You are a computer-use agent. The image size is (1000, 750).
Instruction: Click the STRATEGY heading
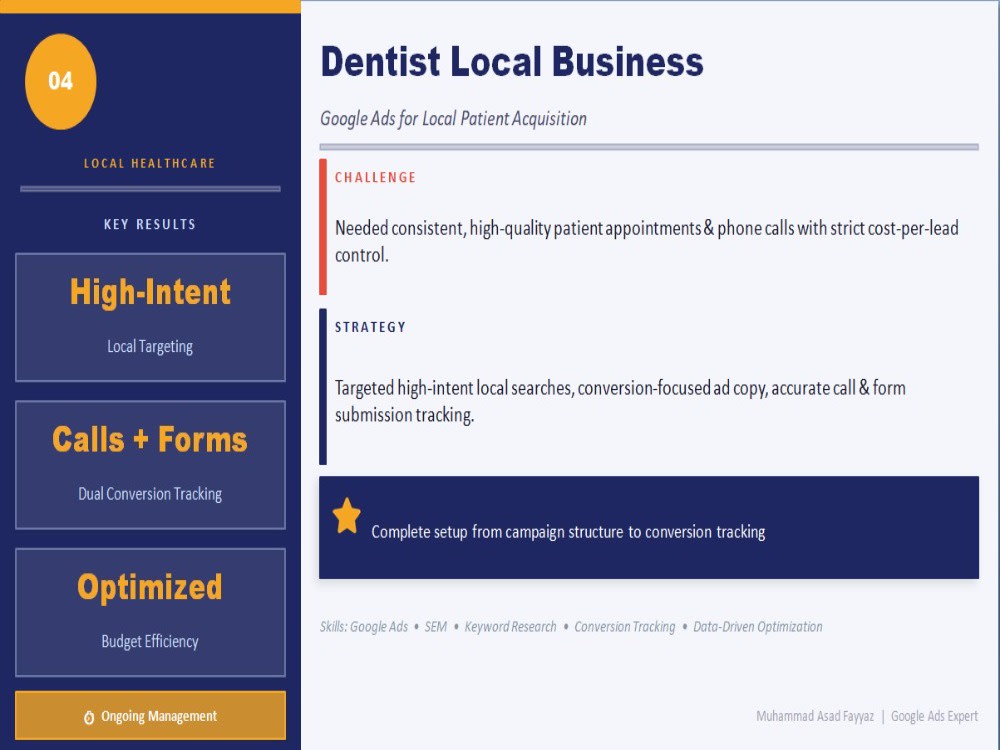(371, 327)
